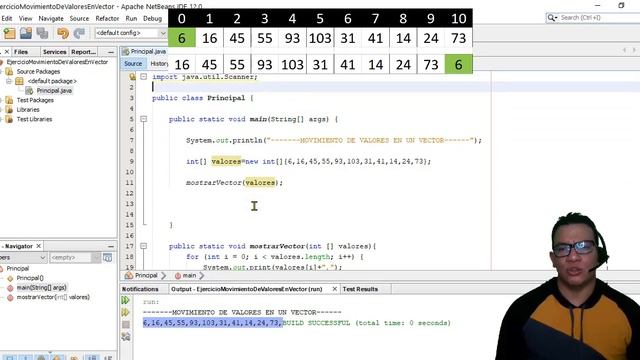Minimize the Navigator panel
The width and height of the screenshot is (640, 360).
111,247
